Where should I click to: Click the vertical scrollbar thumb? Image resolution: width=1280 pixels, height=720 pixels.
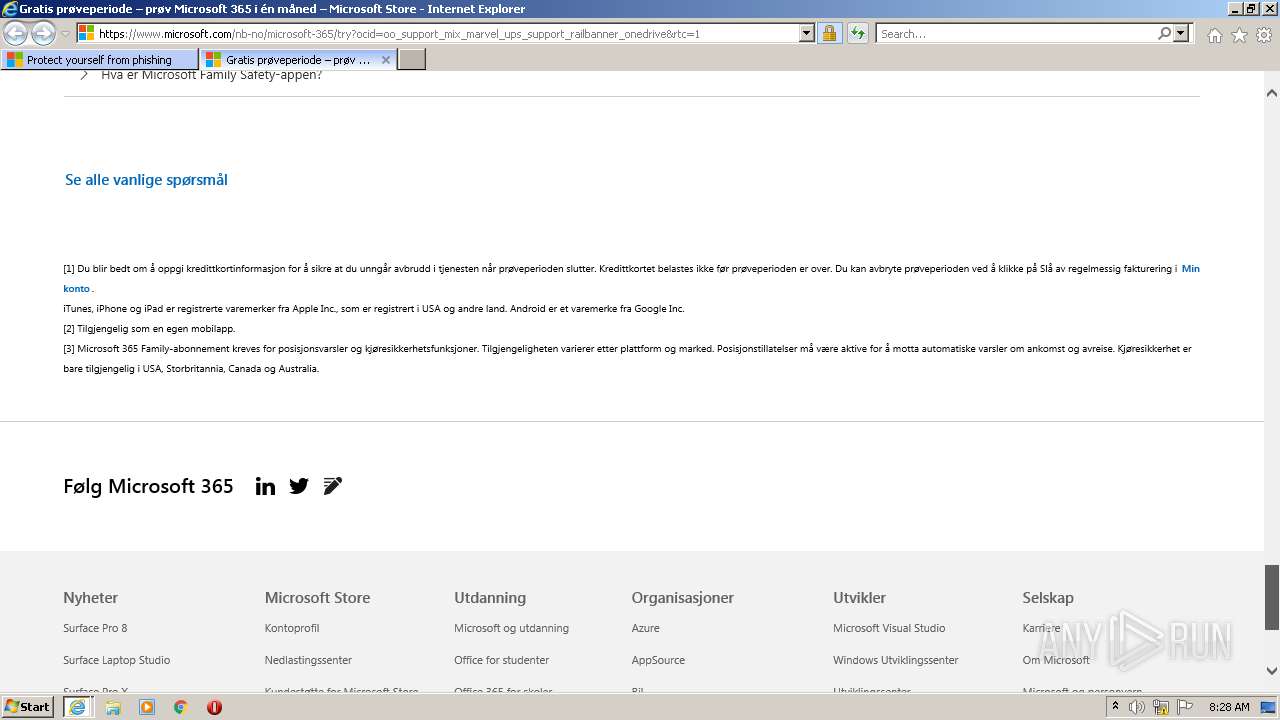point(1272,597)
